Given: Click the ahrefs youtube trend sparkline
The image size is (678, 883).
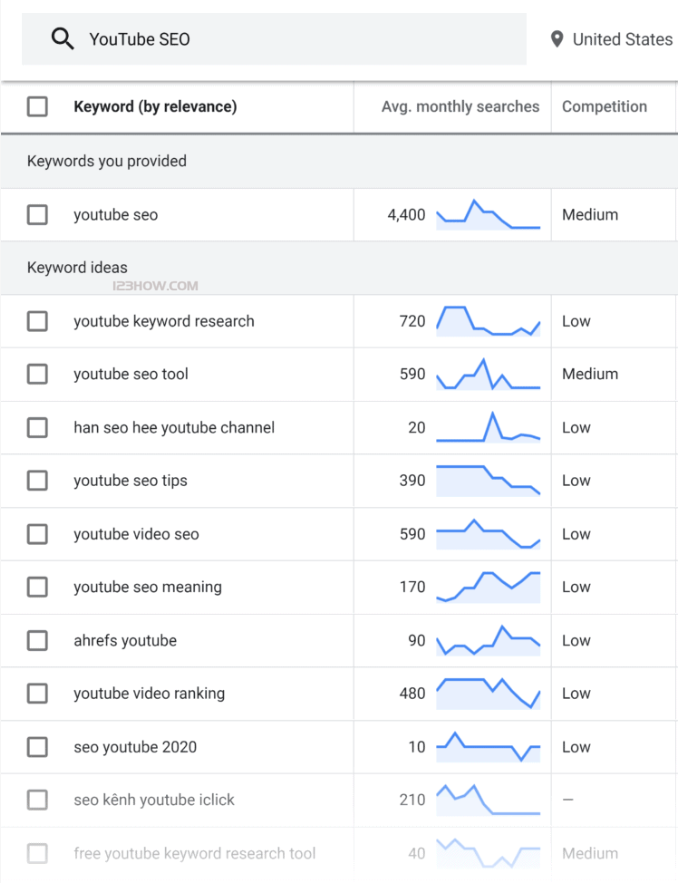Looking at the screenshot, I should 488,640.
